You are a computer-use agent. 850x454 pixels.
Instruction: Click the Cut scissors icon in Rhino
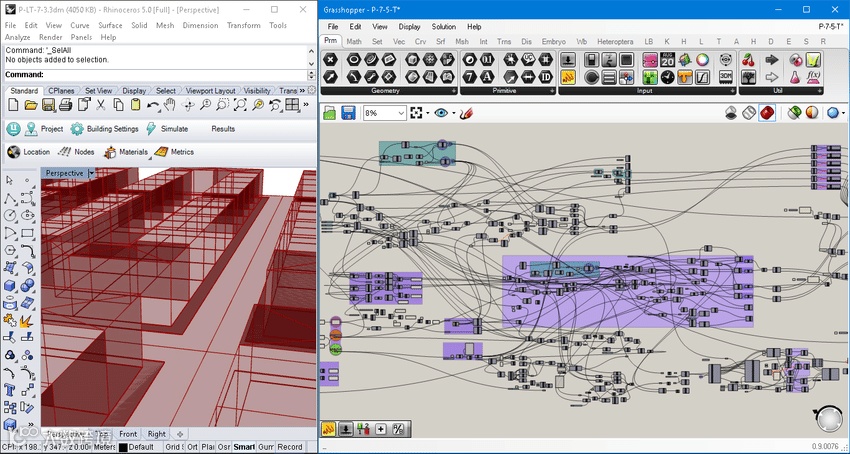tap(101, 105)
